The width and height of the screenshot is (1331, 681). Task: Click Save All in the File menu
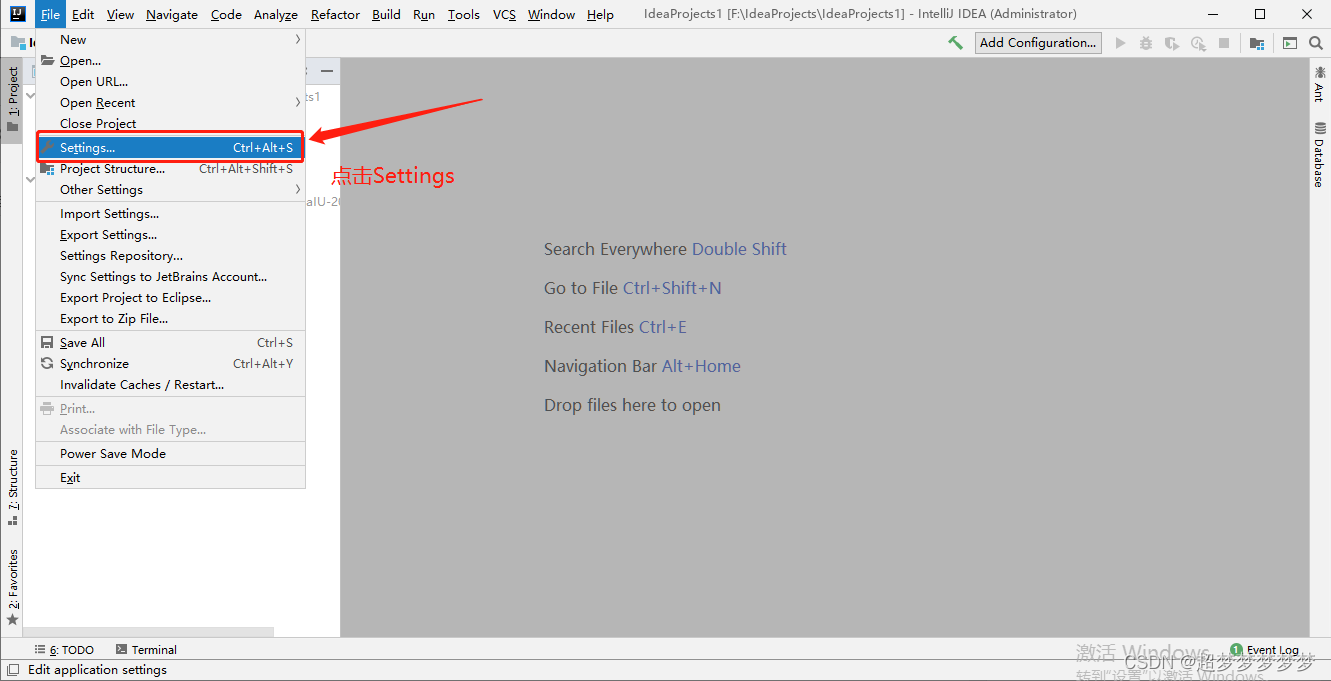coord(170,343)
